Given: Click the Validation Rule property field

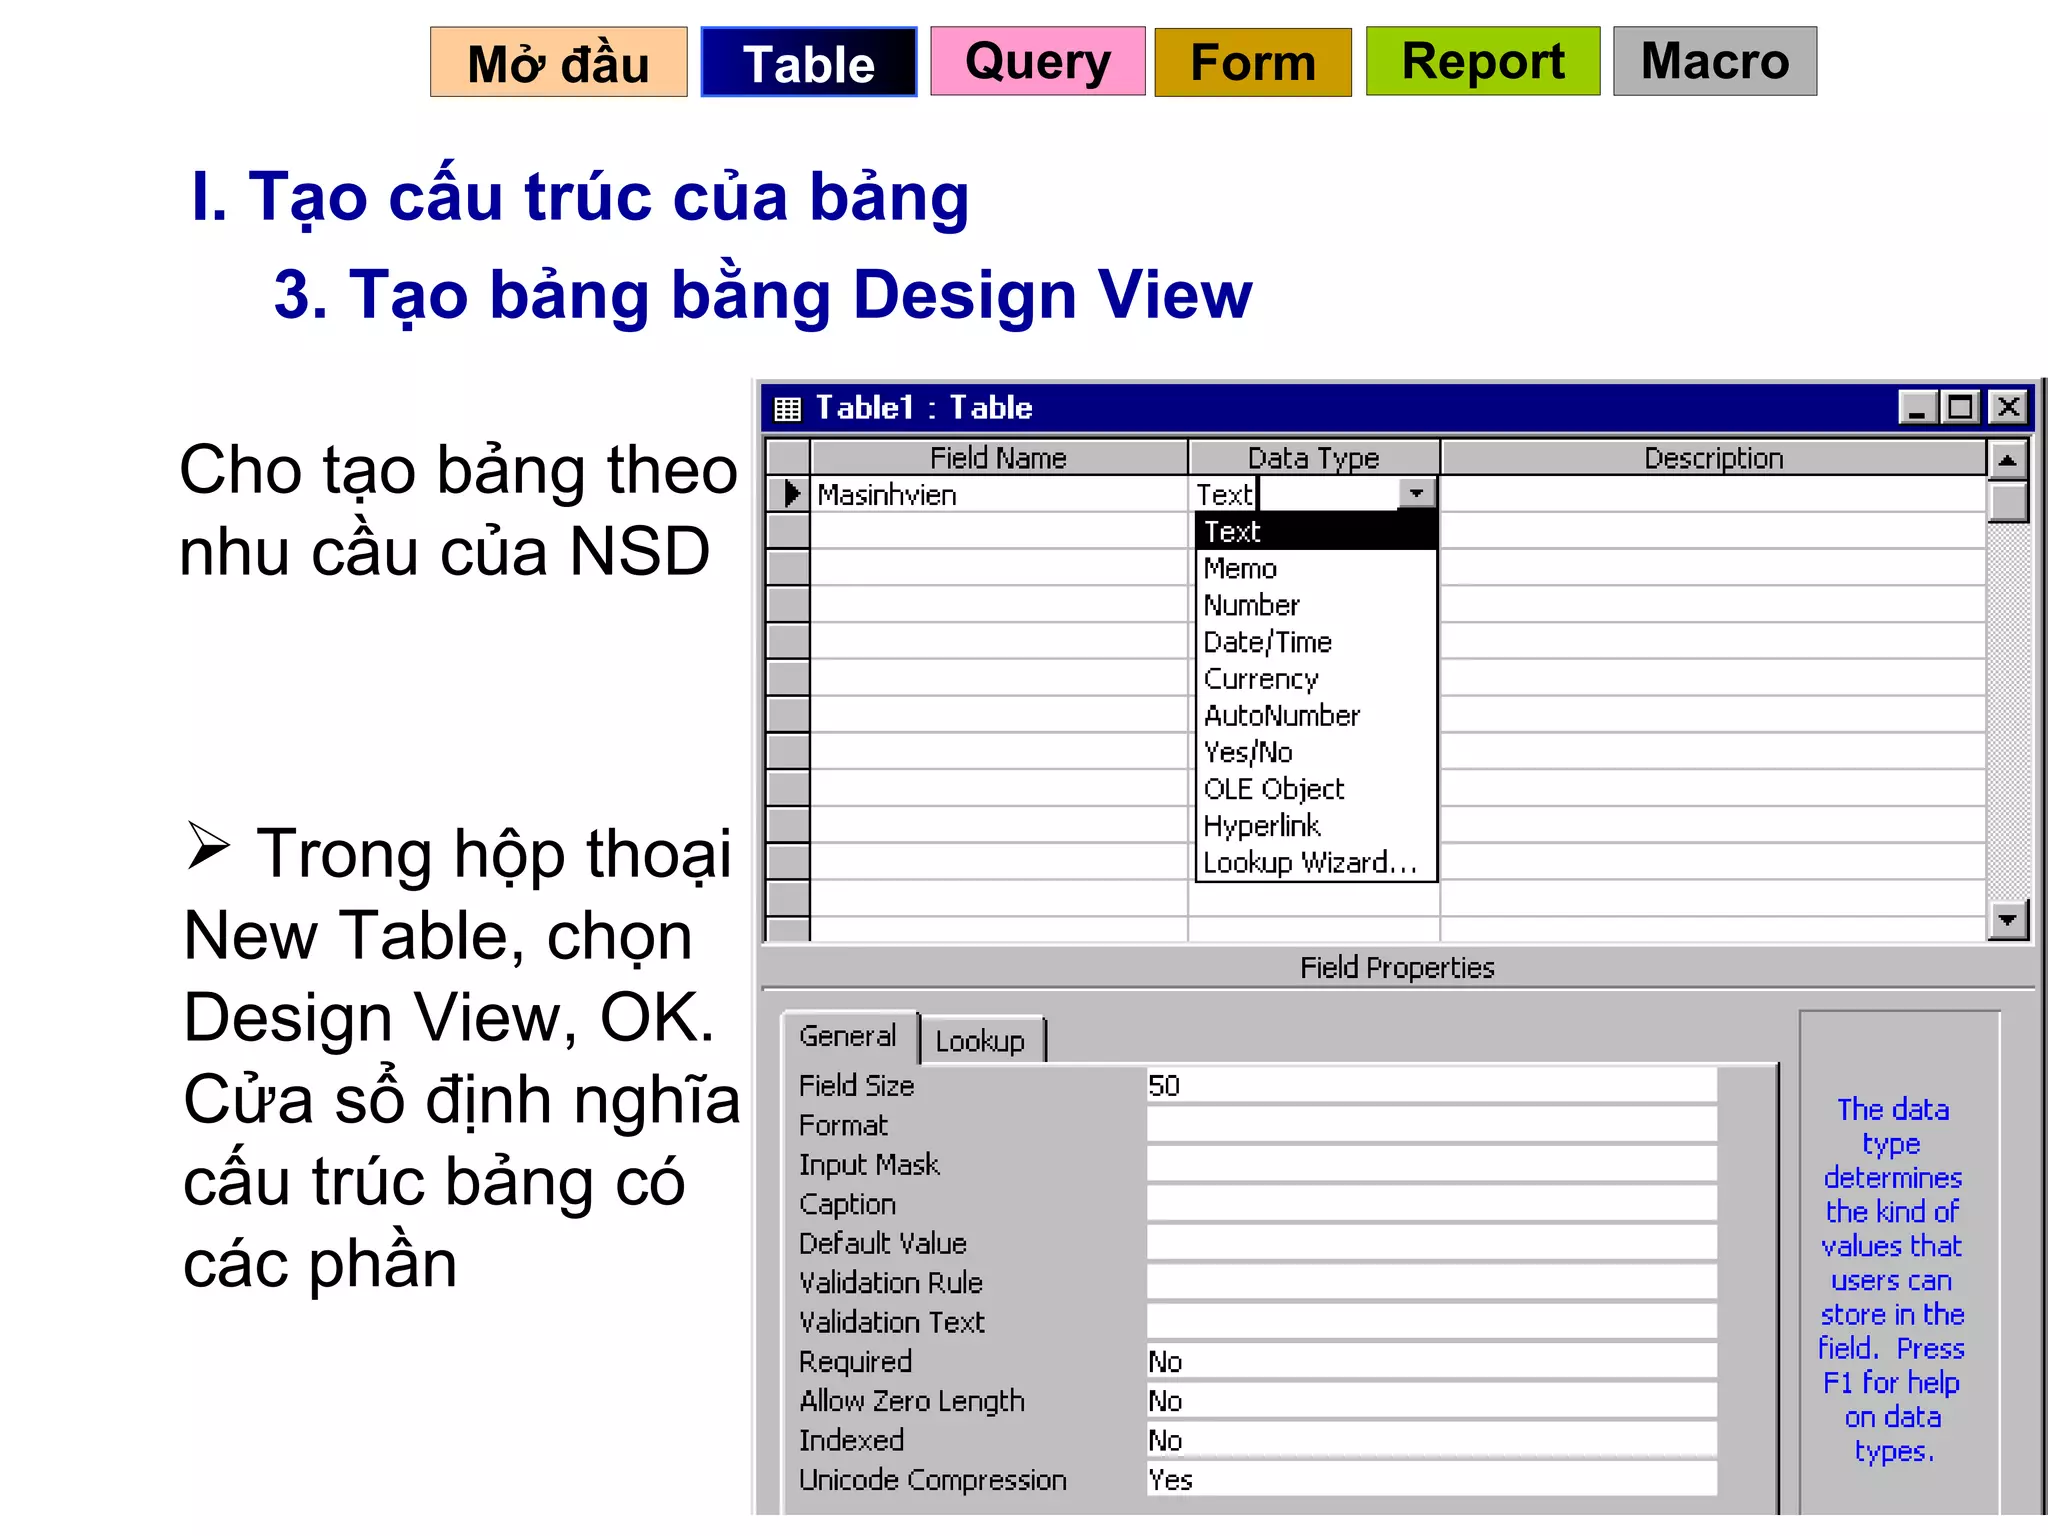Looking at the screenshot, I should 1431,1283.
